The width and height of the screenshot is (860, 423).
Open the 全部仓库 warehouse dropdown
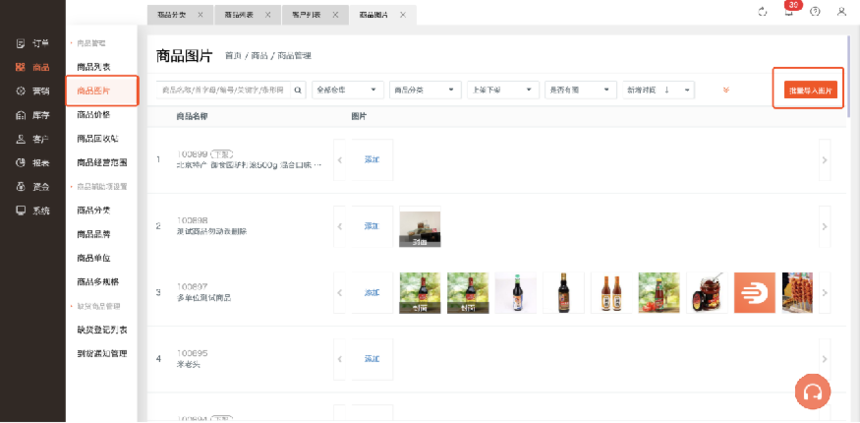[x=347, y=90]
